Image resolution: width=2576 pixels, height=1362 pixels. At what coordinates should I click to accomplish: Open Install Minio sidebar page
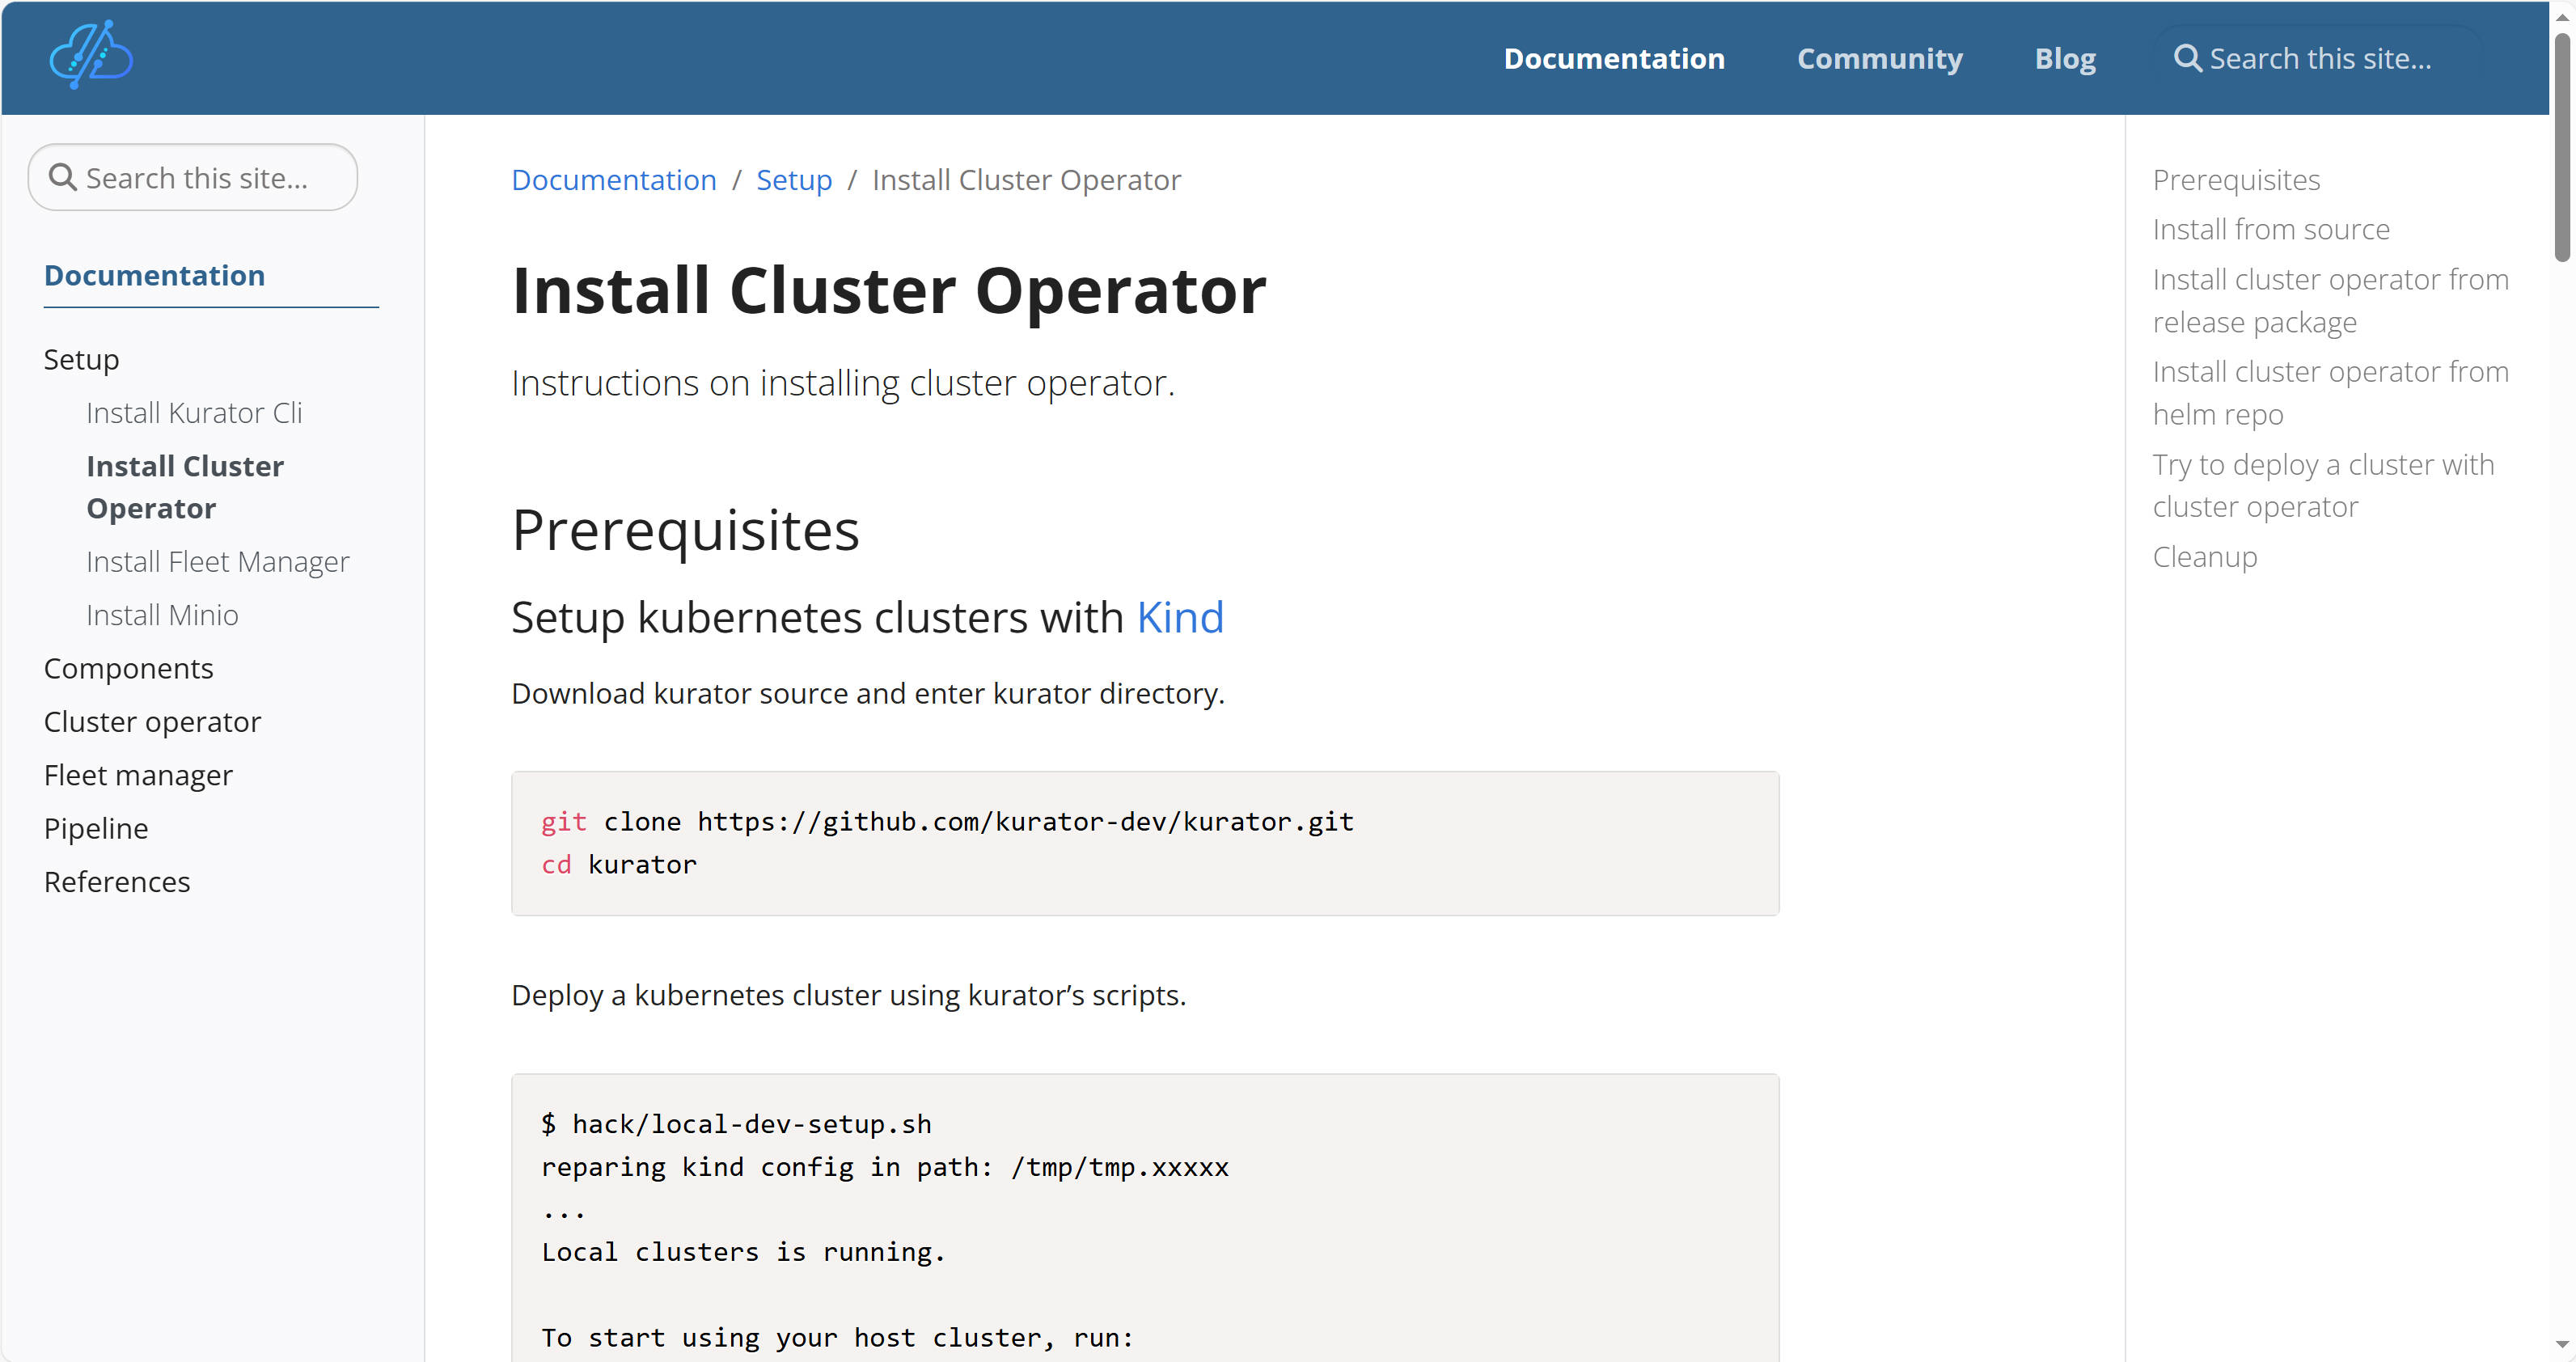tap(162, 615)
